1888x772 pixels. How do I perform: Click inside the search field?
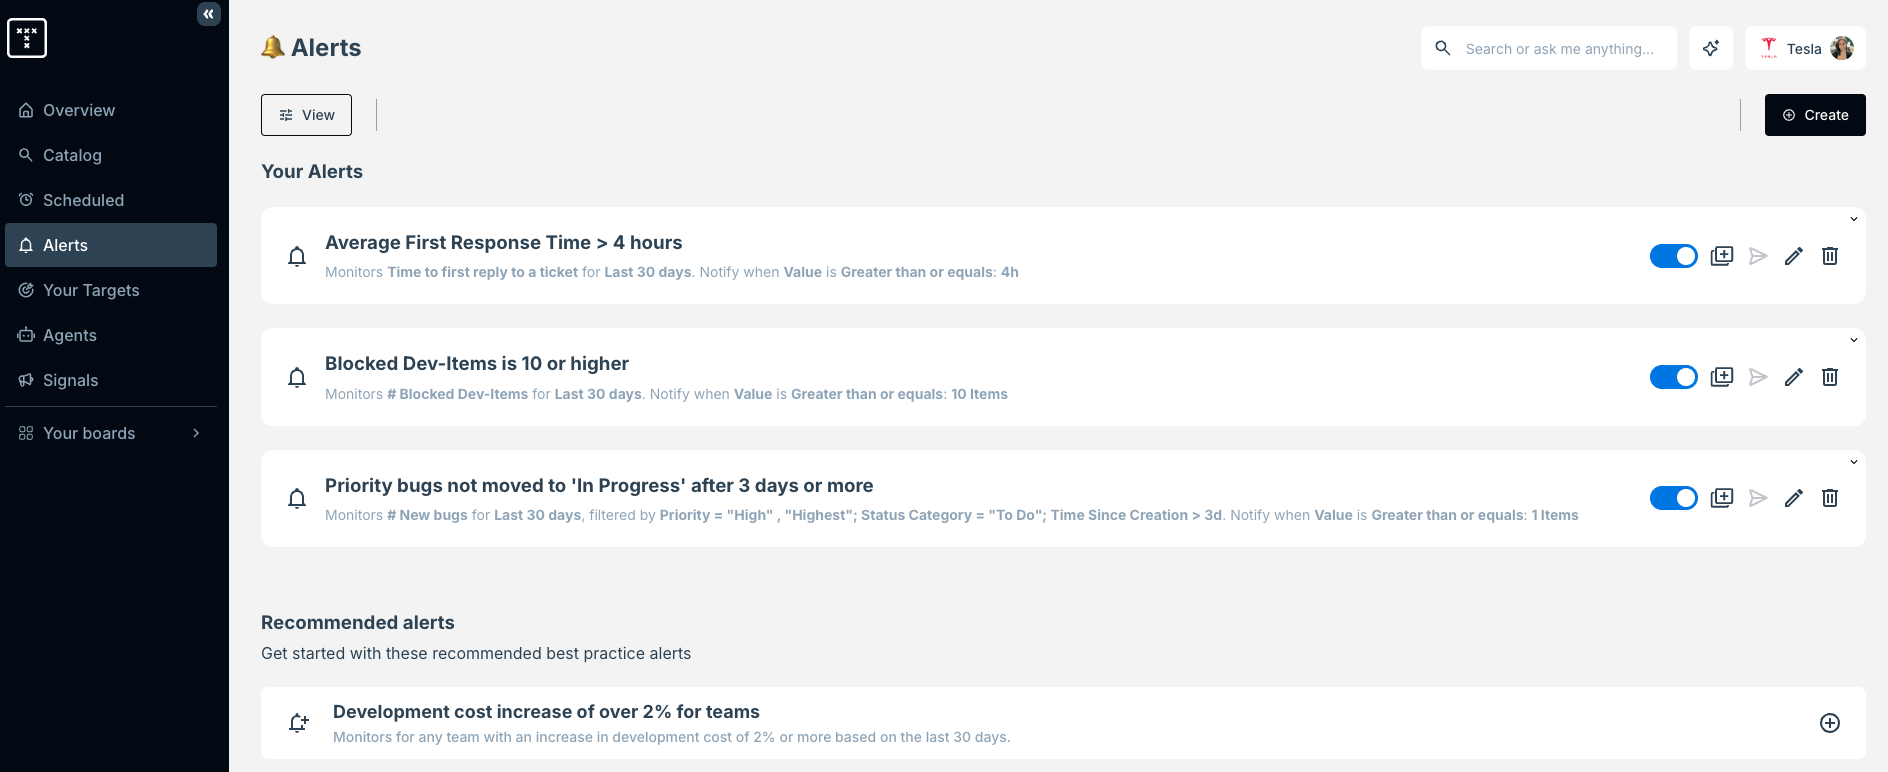1560,47
